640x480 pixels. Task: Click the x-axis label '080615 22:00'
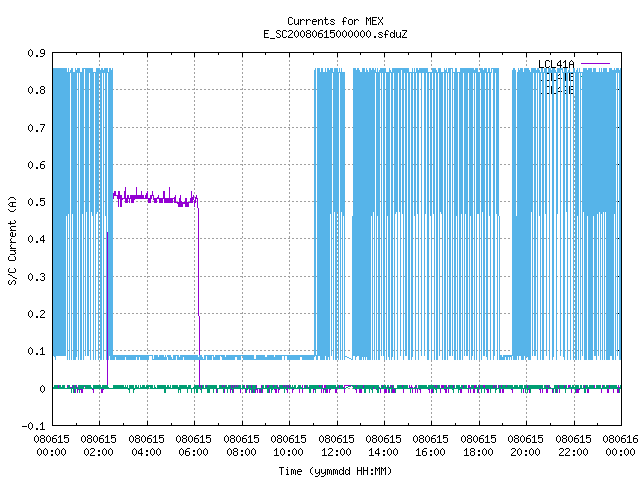click(x=573, y=446)
